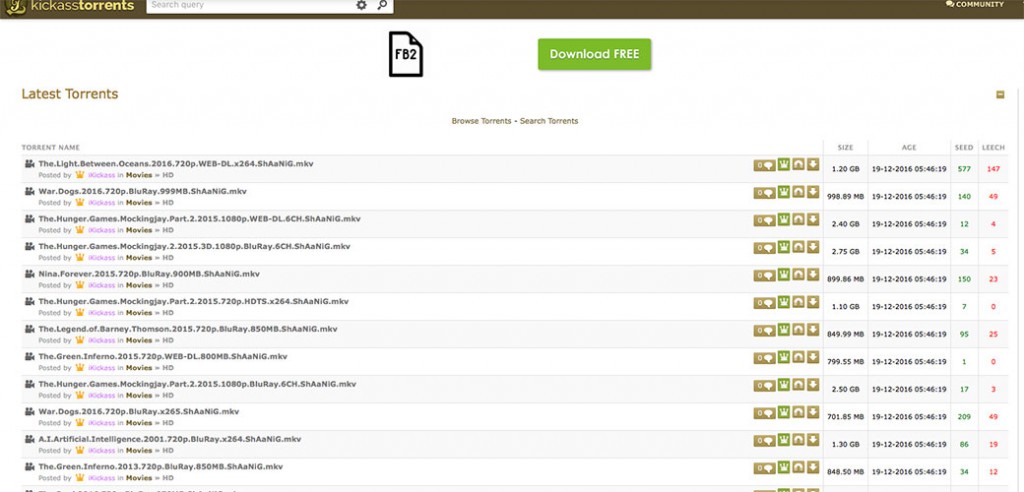Download The.Green.Inferno.2013 850MB via arrow icon
The image size is (1024, 492).
pyautogui.click(x=812, y=467)
